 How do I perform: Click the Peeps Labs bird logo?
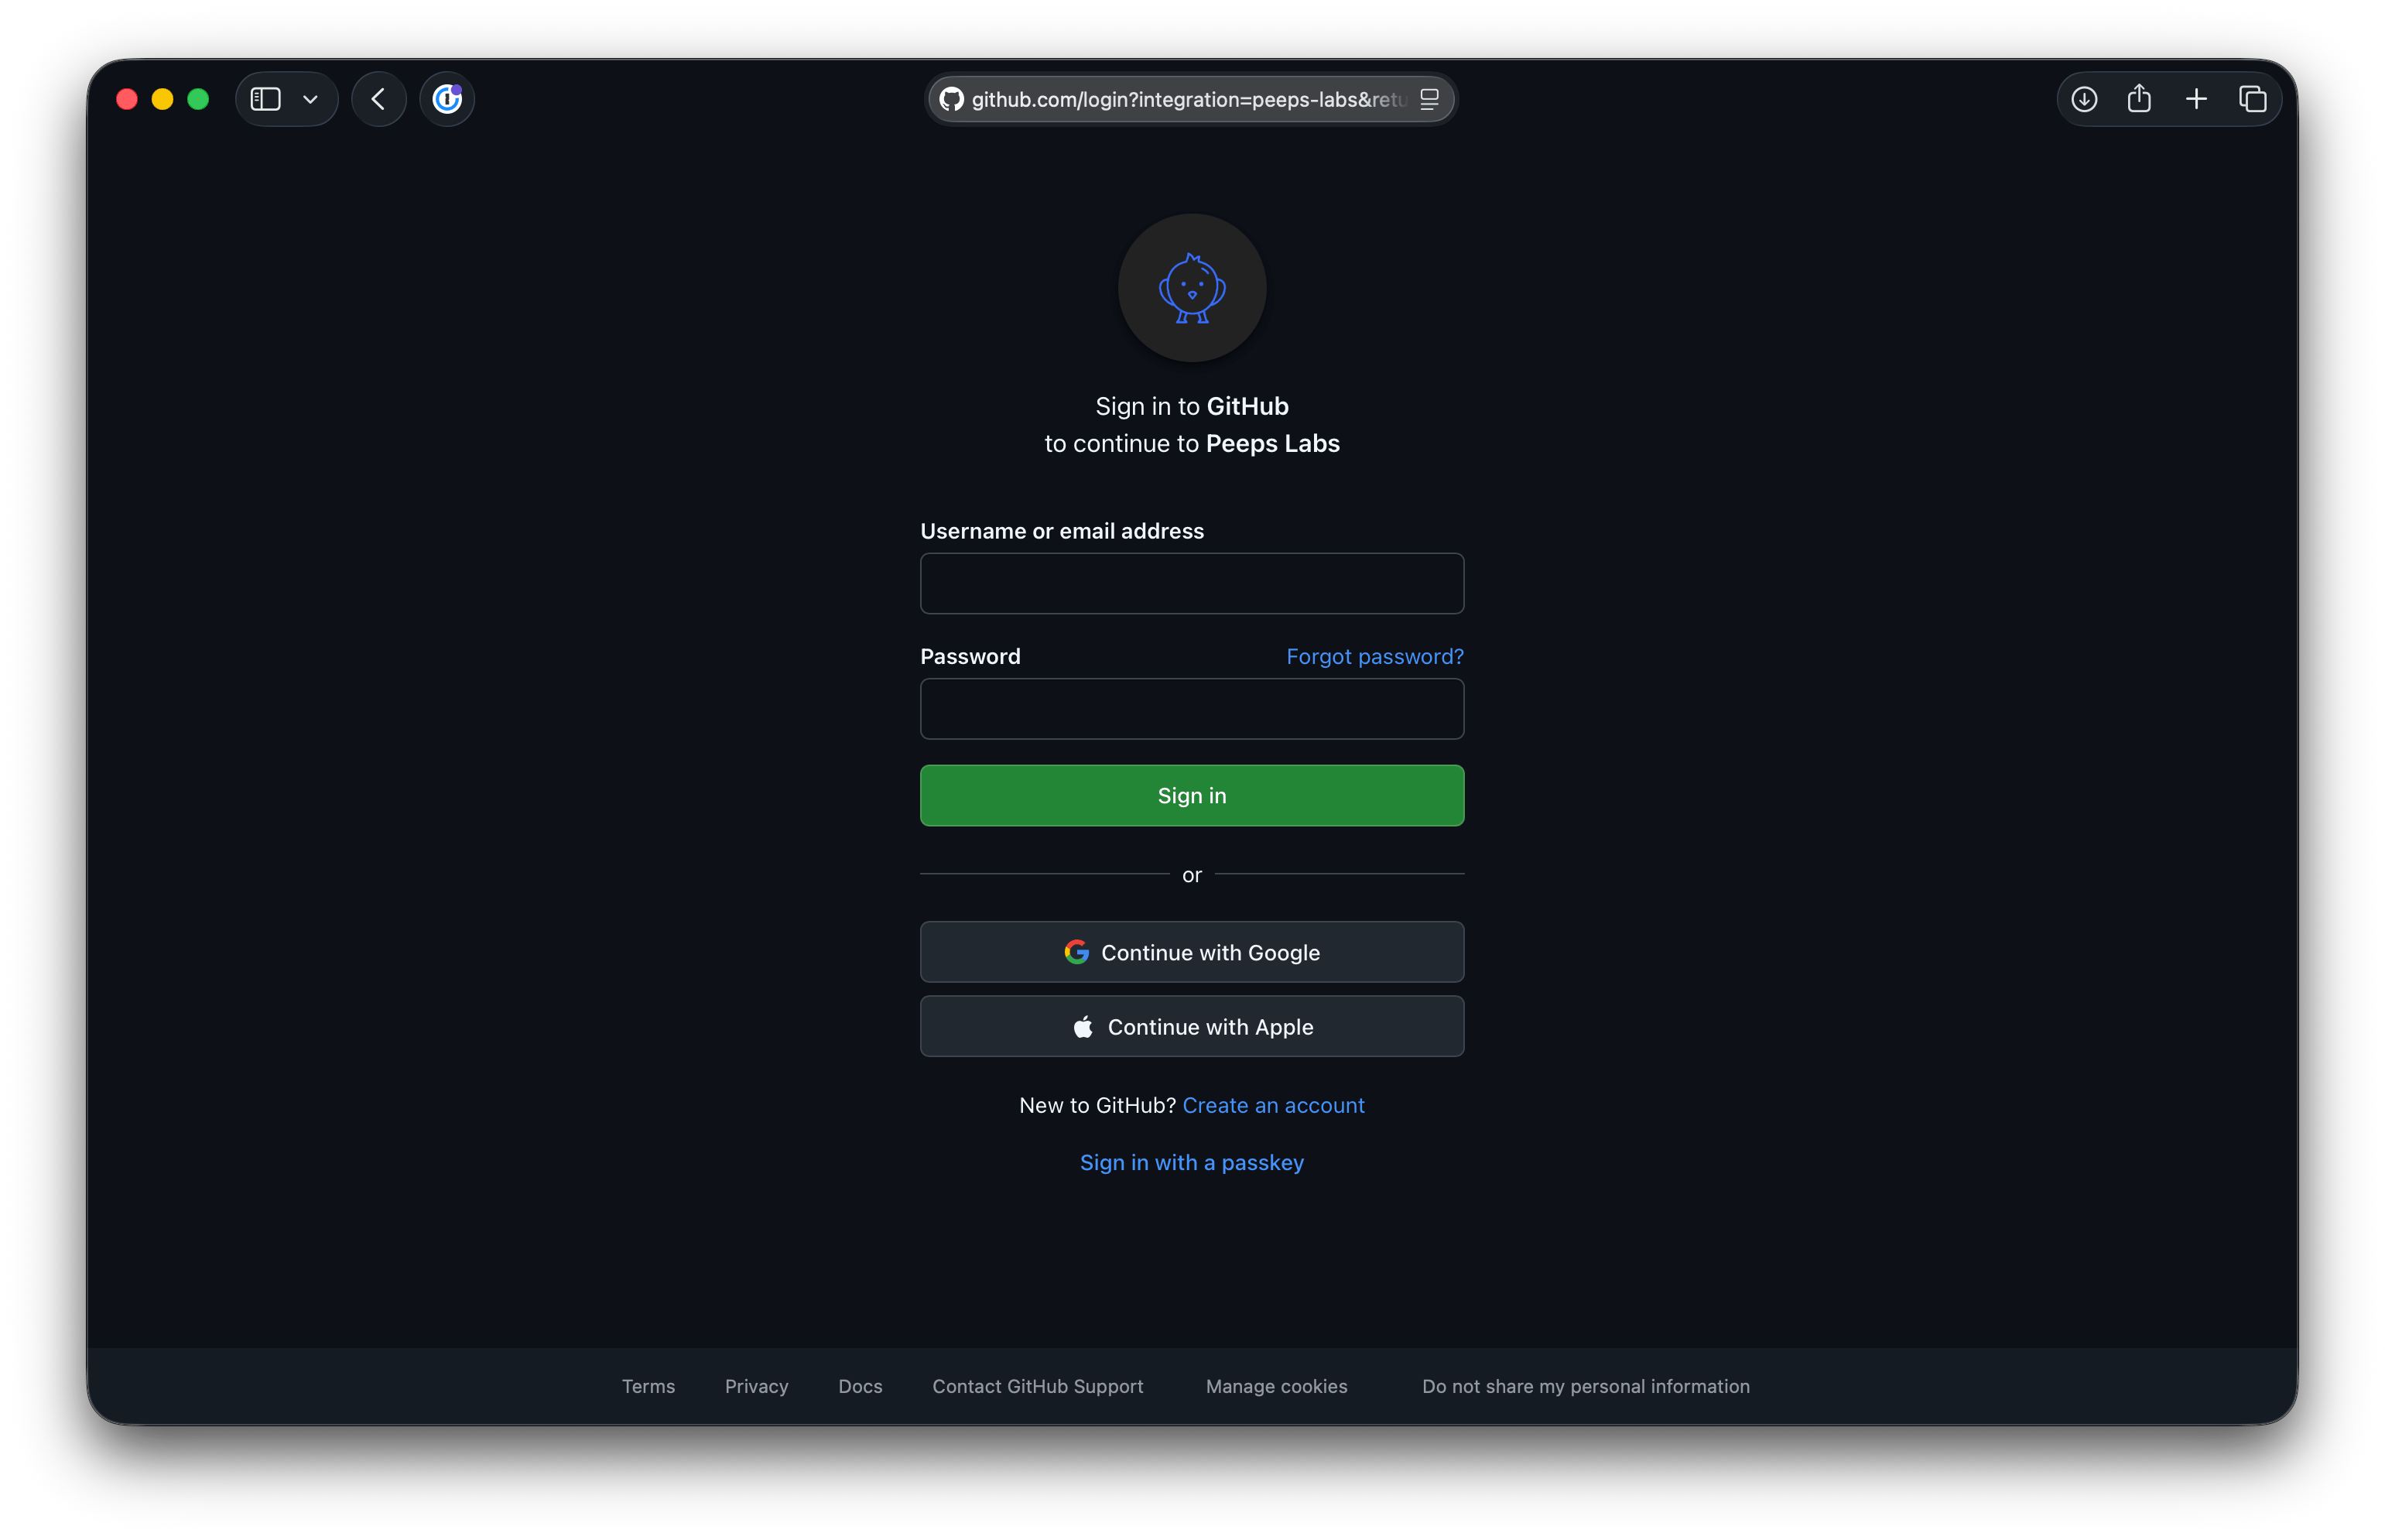(x=1192, y=288)
